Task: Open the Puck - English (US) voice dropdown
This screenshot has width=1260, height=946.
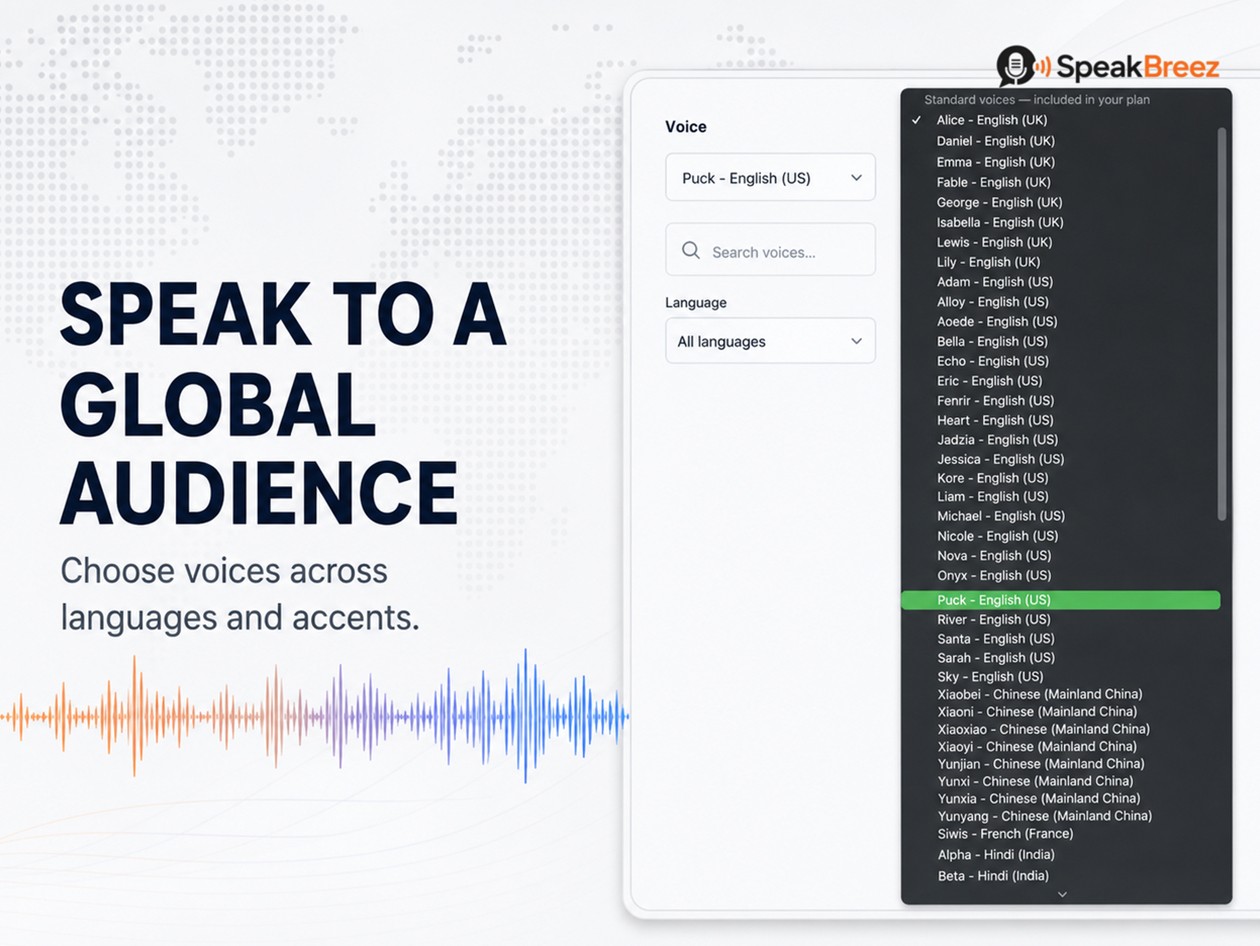Action: click(x=770, y=177)
